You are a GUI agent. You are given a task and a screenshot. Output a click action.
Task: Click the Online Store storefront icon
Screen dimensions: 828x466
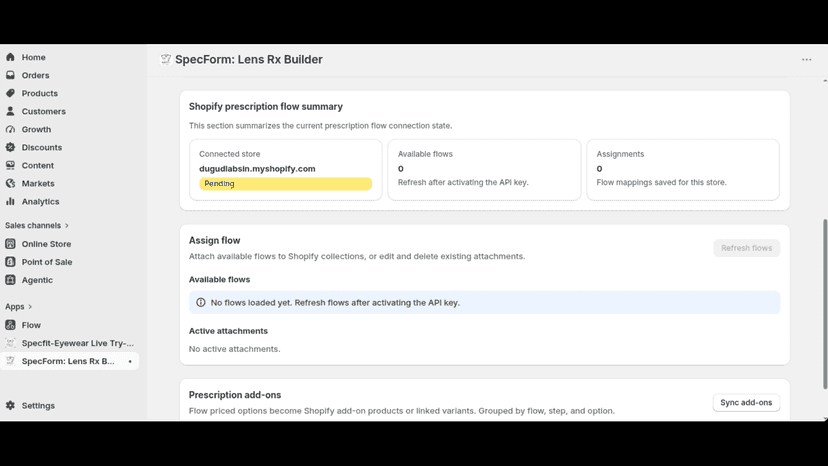10,244
